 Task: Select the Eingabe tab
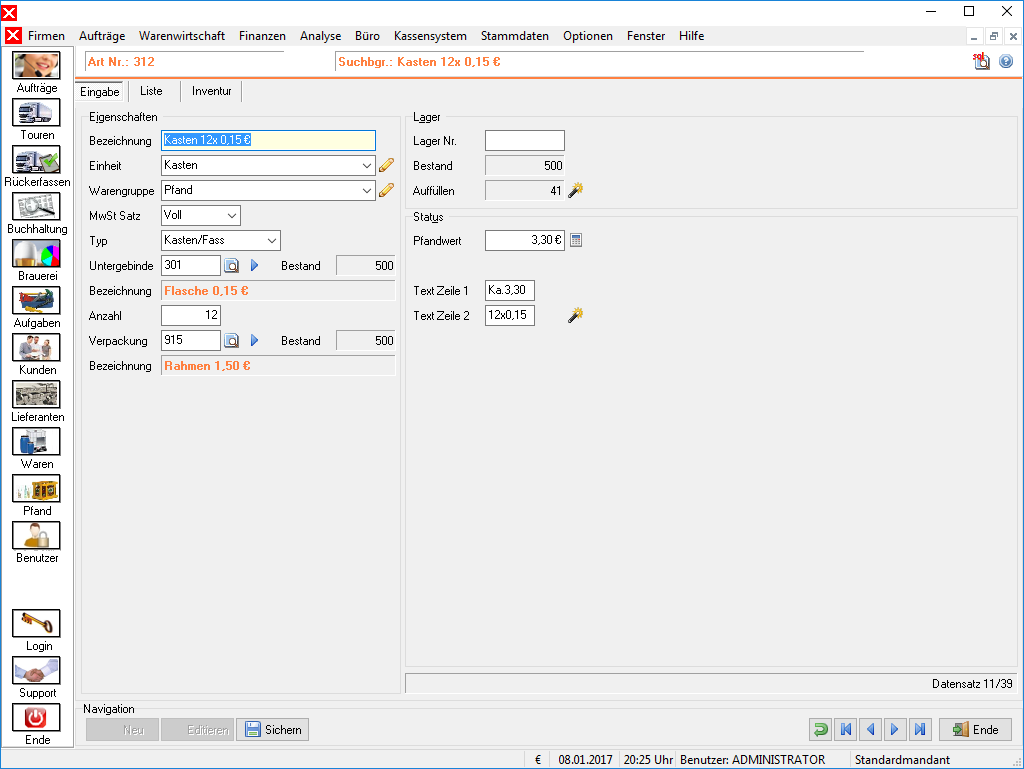pos(100,92)
